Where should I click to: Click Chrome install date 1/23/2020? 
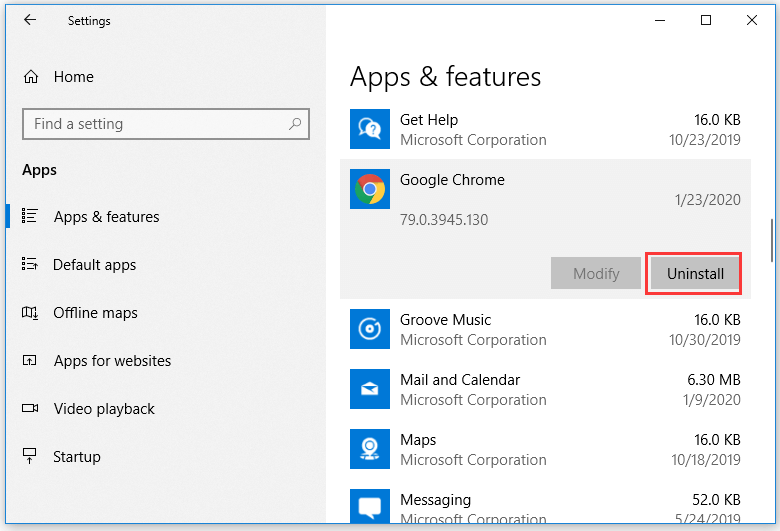[707, 200]
